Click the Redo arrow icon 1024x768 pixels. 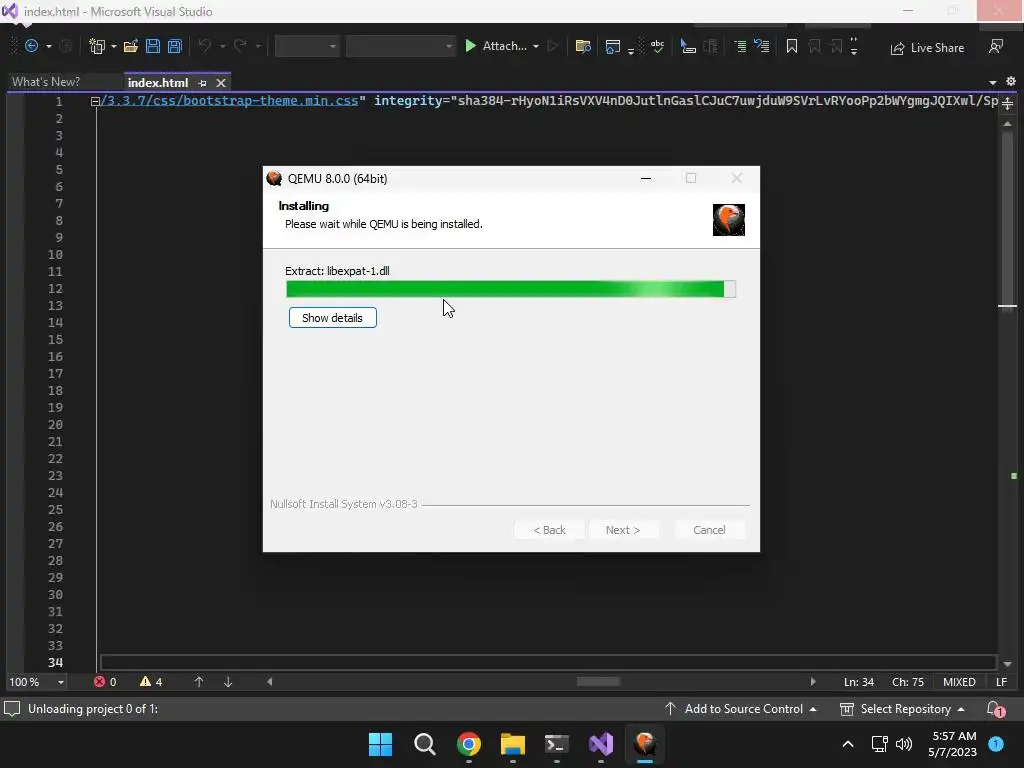click(240, 46)
